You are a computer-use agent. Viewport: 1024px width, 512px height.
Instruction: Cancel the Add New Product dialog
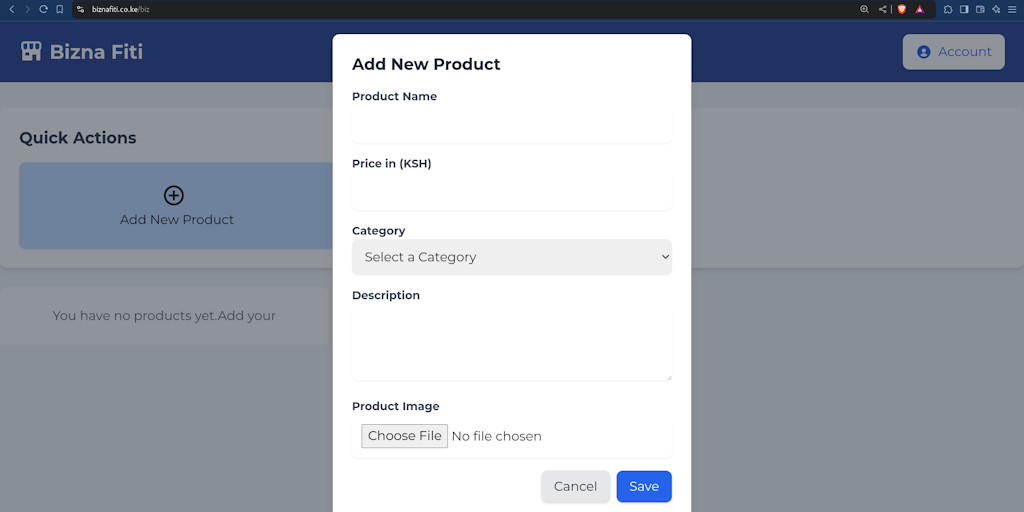click(575, 487)
